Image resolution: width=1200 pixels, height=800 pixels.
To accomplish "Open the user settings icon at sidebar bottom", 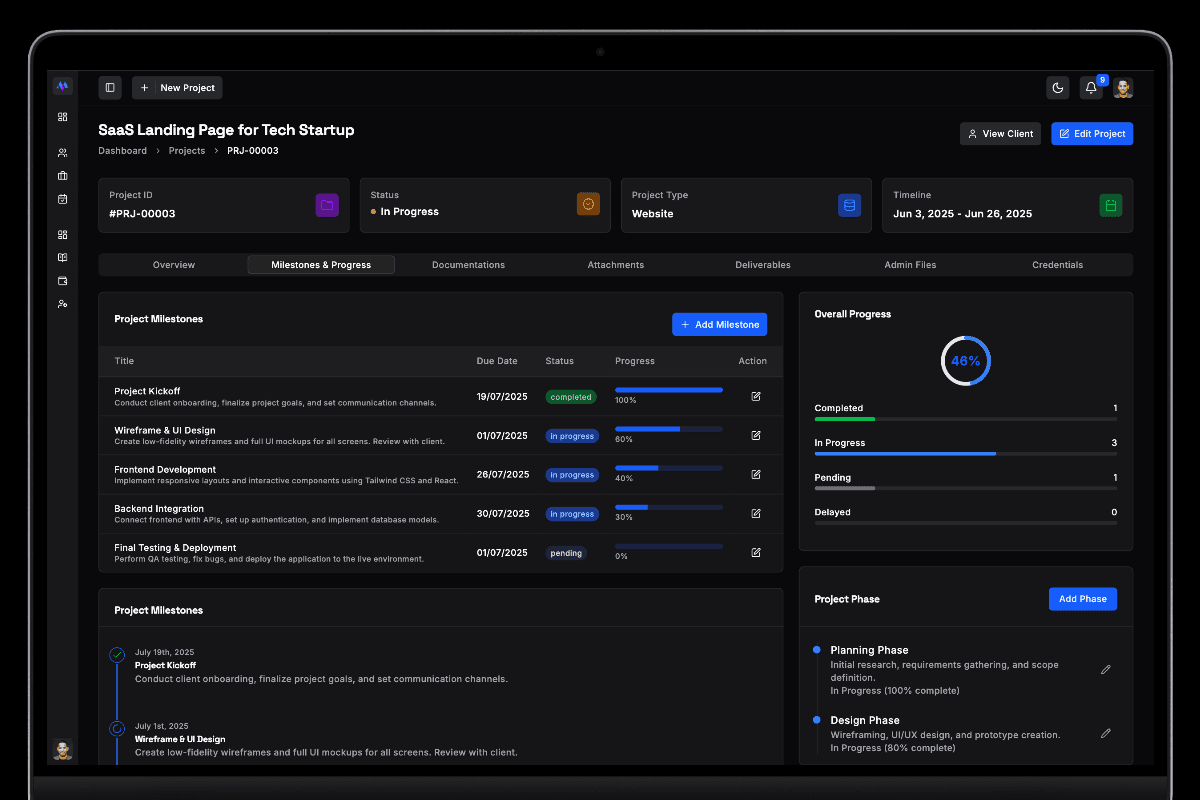I will coord(62,304).
